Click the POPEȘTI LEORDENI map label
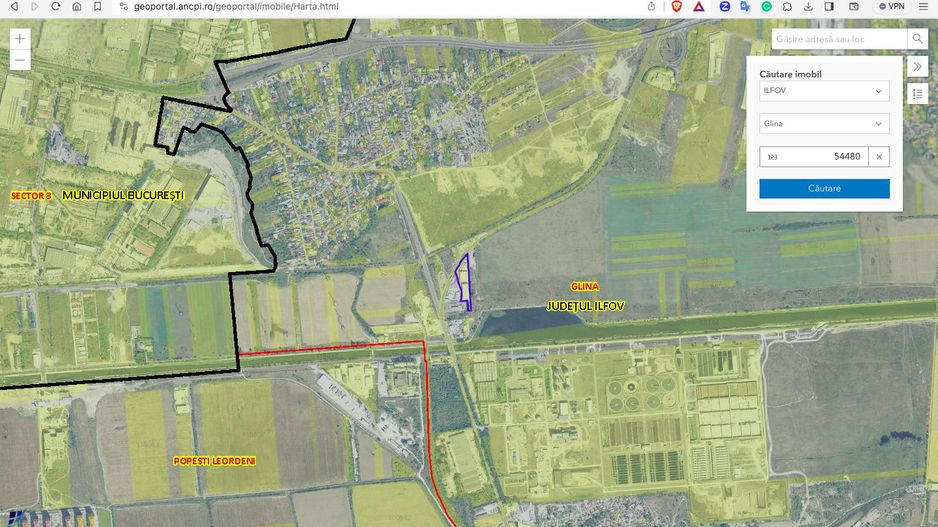Viewport: 938px width, 527px height. coord(214,461)
